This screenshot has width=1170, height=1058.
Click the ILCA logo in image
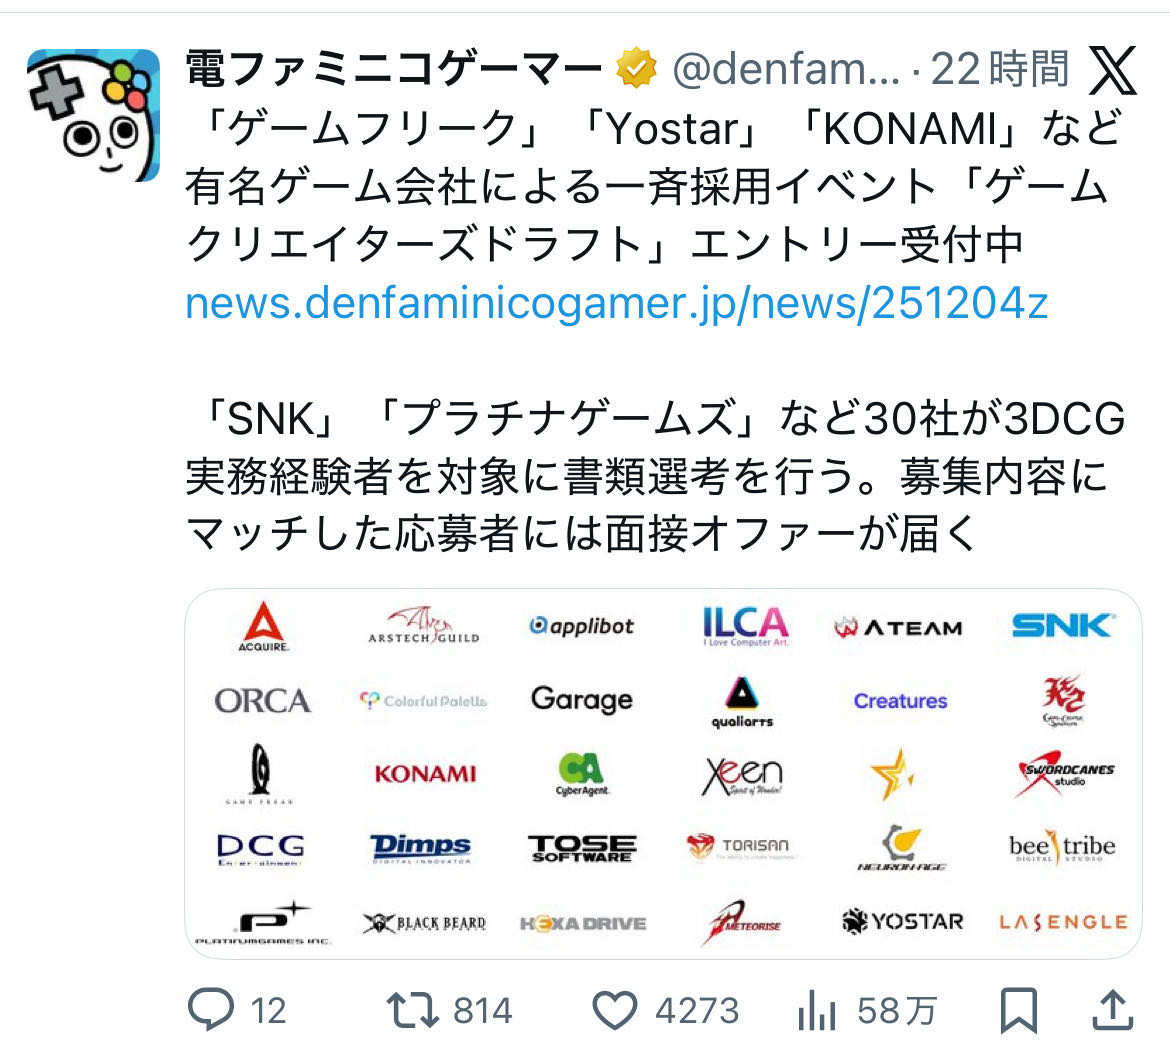point(744,626)
